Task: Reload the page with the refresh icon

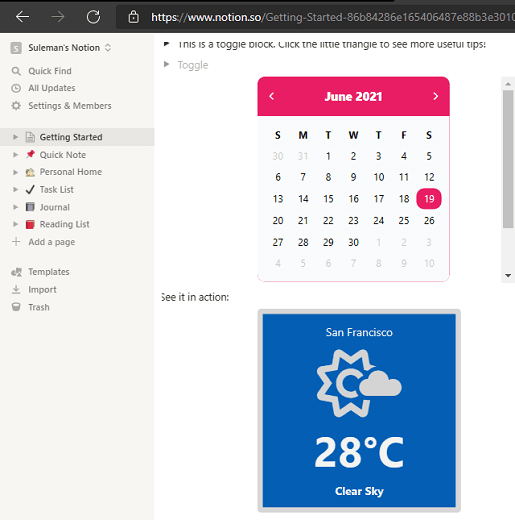Action: coord(93,16)
